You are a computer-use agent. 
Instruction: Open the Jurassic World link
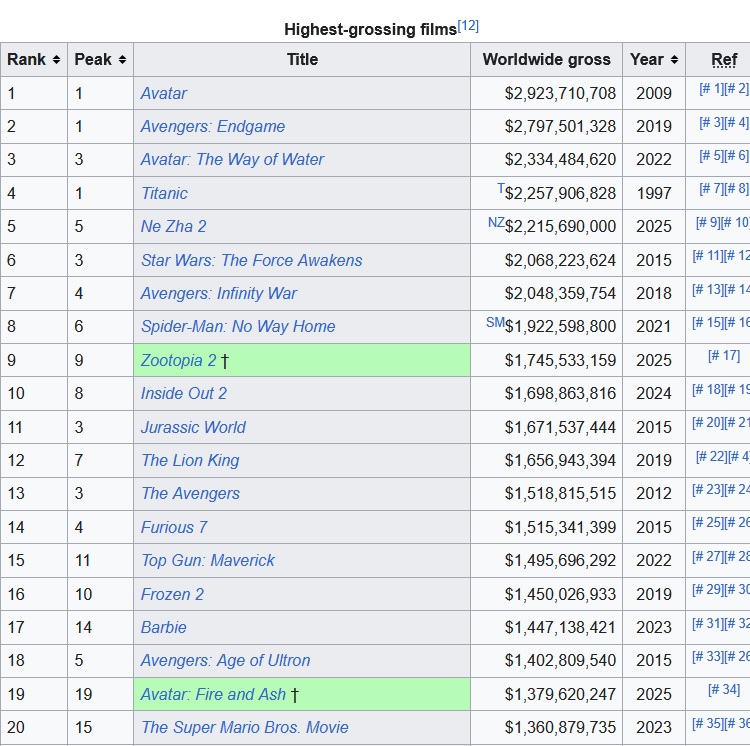(193, 427)
